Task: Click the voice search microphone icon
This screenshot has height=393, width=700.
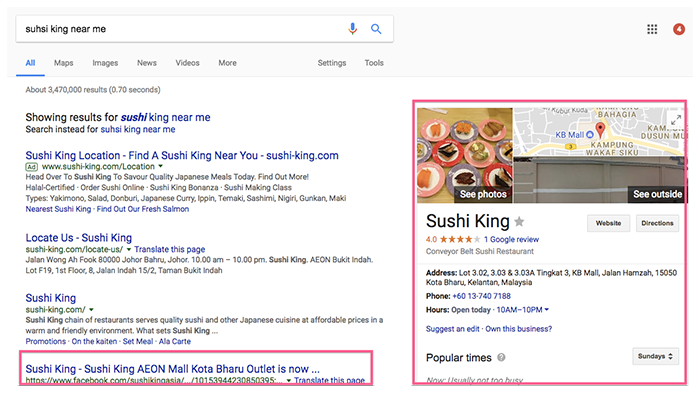Action: (353, 29)
